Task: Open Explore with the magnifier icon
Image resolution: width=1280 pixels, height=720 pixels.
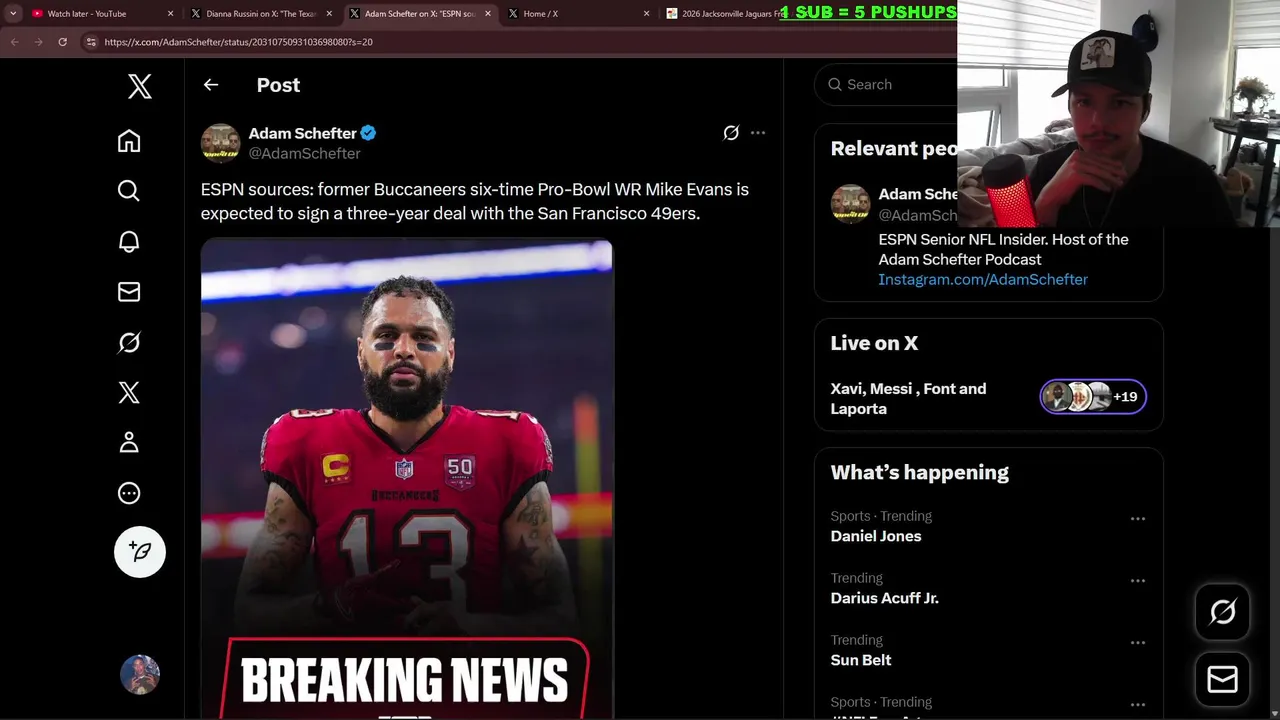Action: pos(129,191)
